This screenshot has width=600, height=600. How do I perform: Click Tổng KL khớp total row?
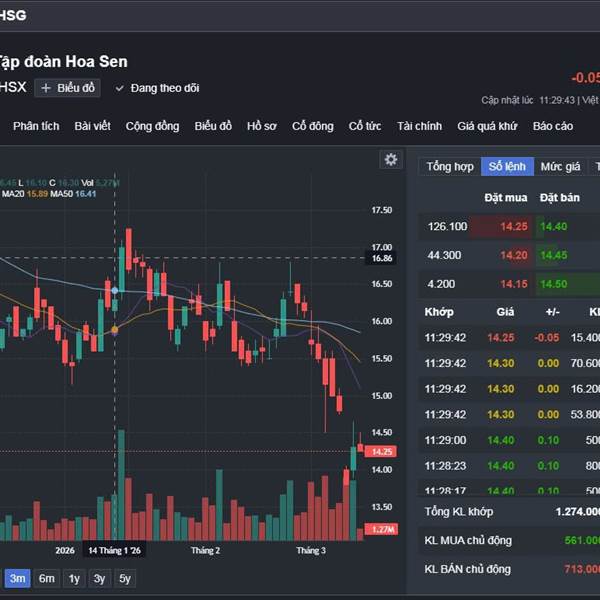(509, 512)
